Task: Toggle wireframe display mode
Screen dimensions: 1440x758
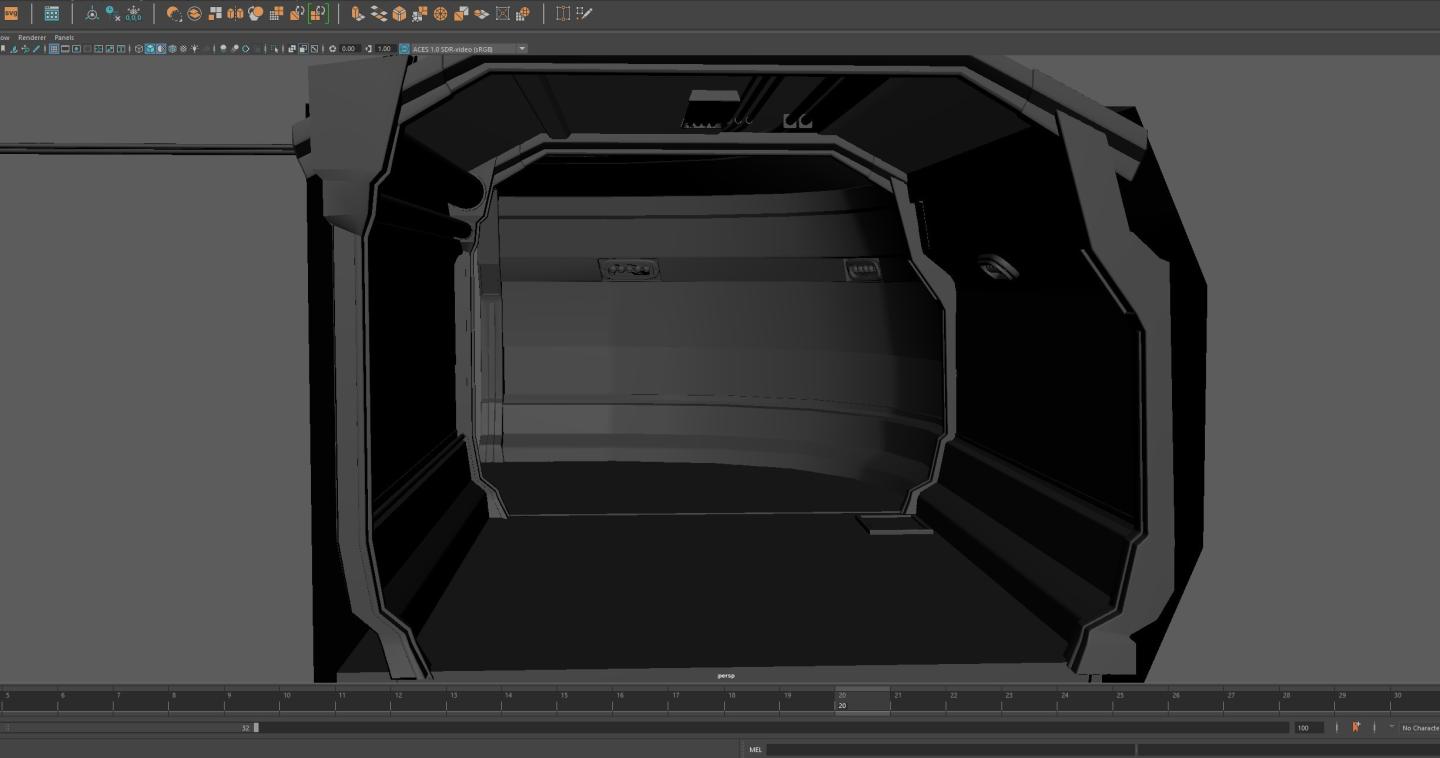Action: (139, 48)
